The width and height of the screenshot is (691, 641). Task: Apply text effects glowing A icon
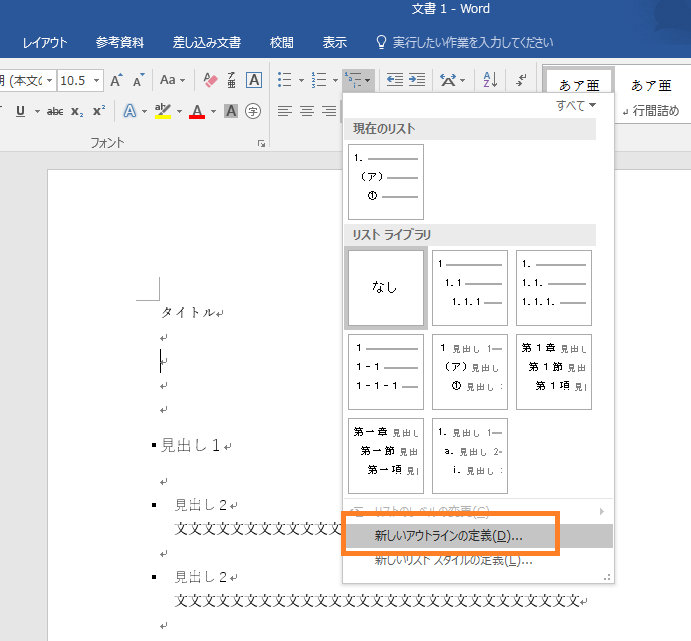(x=130, y=111)
